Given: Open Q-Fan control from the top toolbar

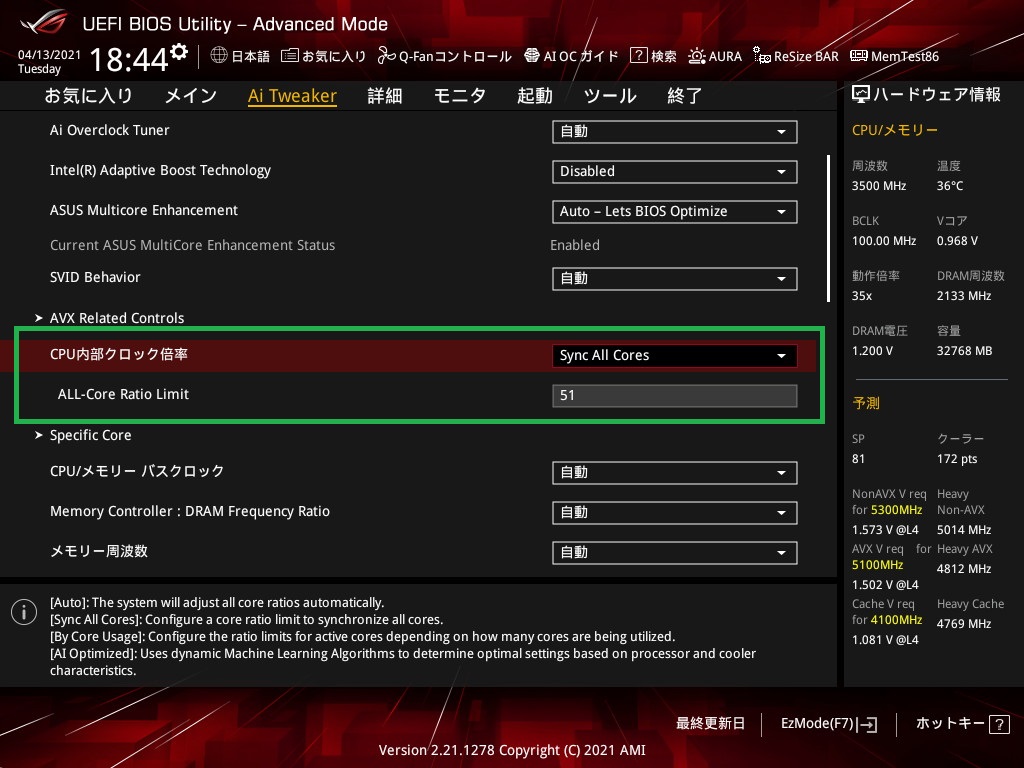Looking at the screenshot, I should click(444, 56).
